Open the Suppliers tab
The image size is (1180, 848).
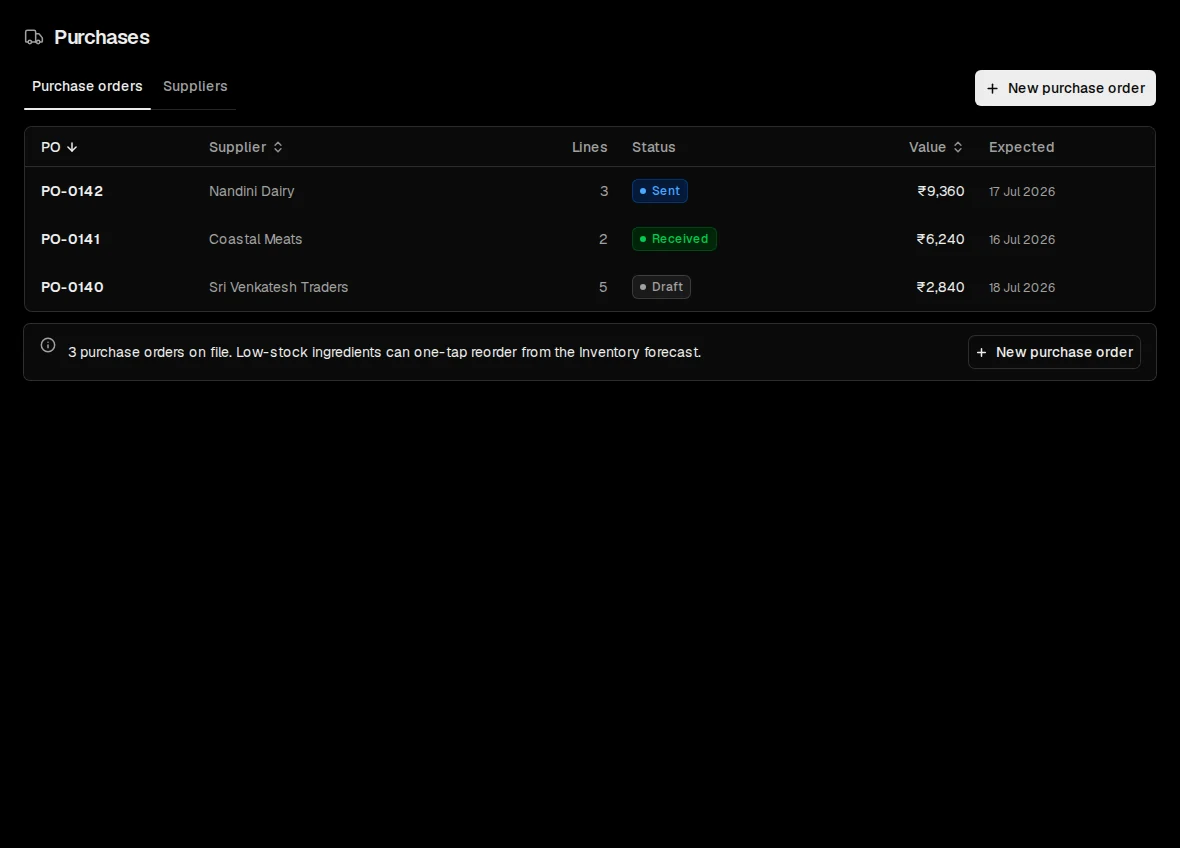(x=195, y=87)
